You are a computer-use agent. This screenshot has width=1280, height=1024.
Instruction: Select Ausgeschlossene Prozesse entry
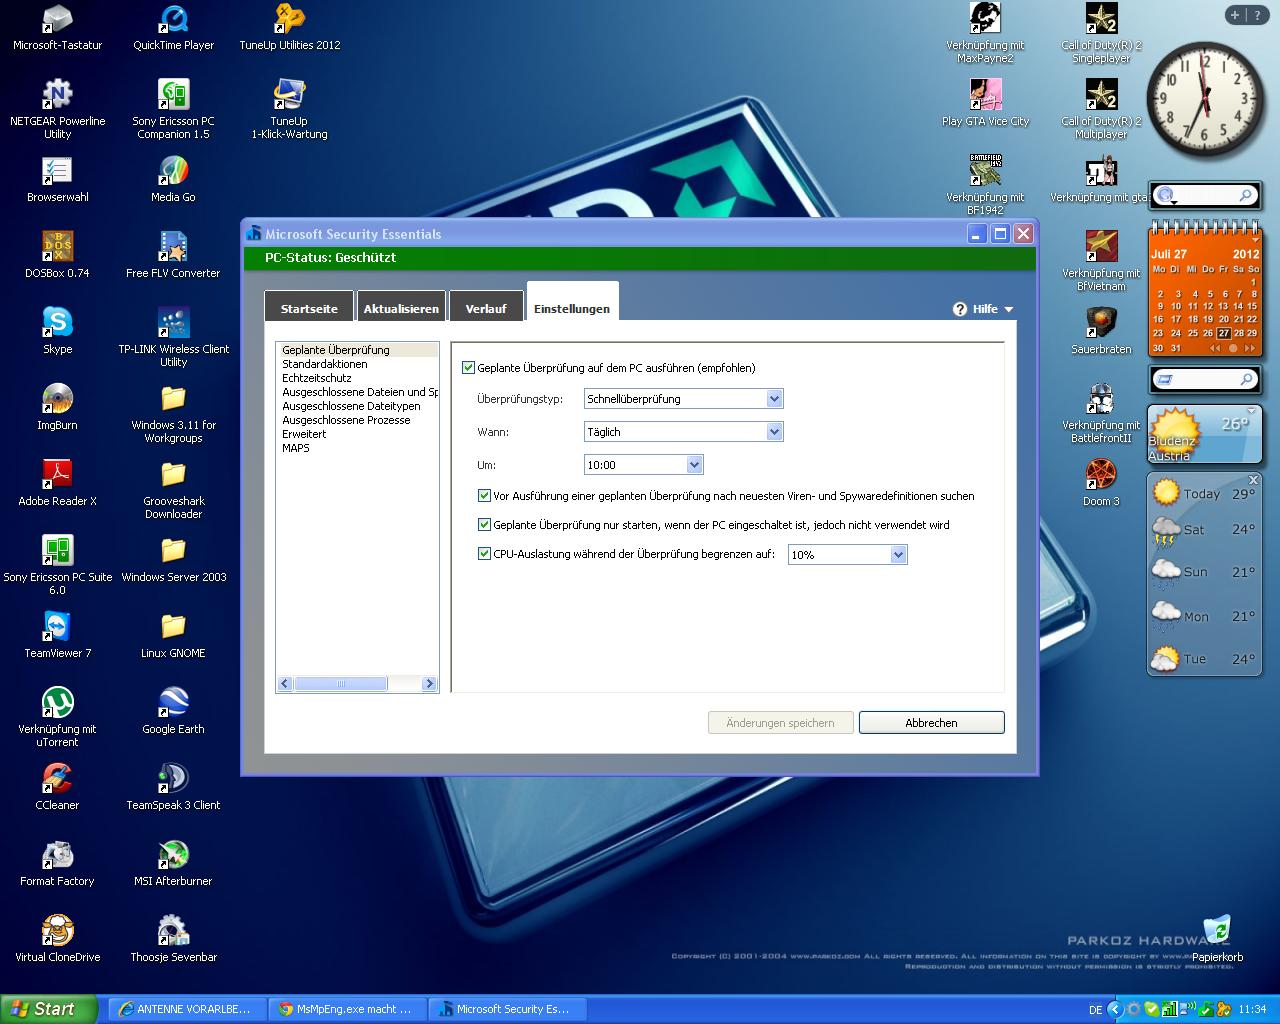pyautogui.click(x=346, y=420)
